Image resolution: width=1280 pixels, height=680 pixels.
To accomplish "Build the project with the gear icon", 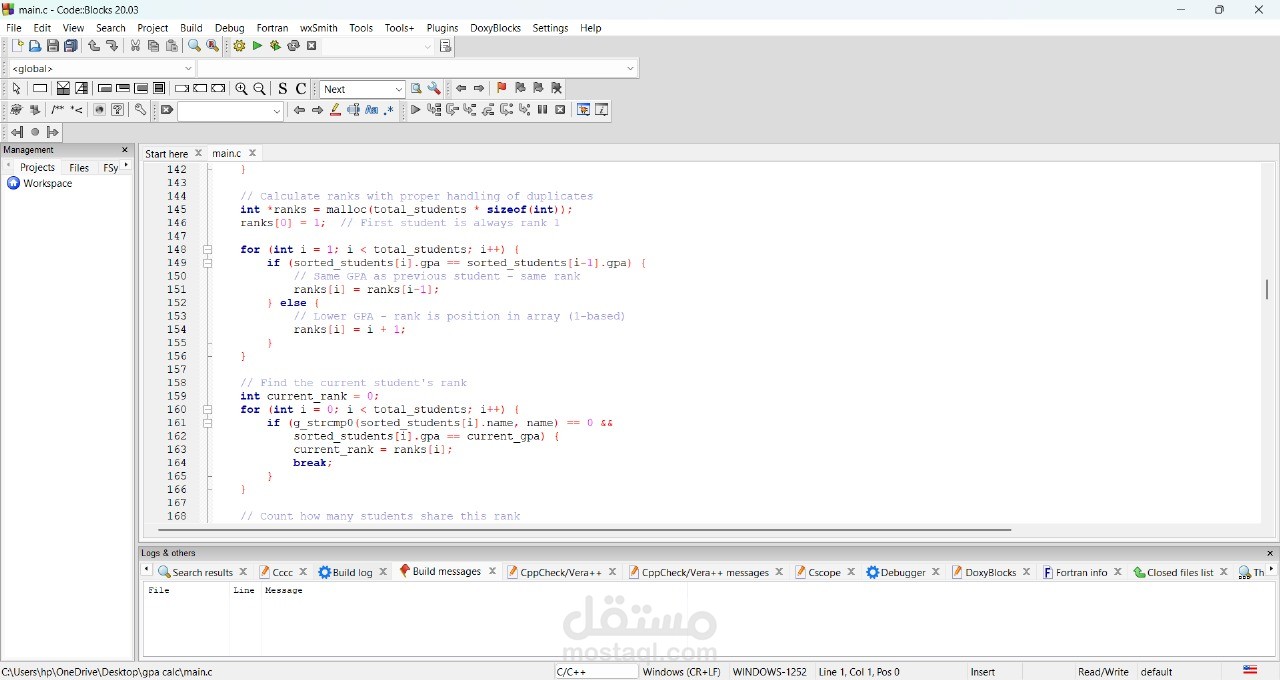I will [239, 46].
